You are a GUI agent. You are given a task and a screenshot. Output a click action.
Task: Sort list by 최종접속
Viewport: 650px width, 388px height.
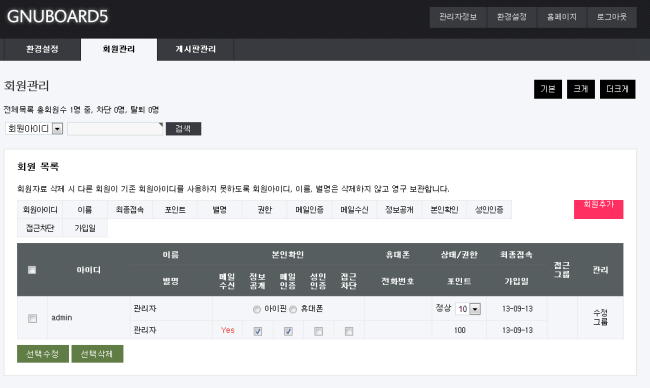click(x=130, y=210)
